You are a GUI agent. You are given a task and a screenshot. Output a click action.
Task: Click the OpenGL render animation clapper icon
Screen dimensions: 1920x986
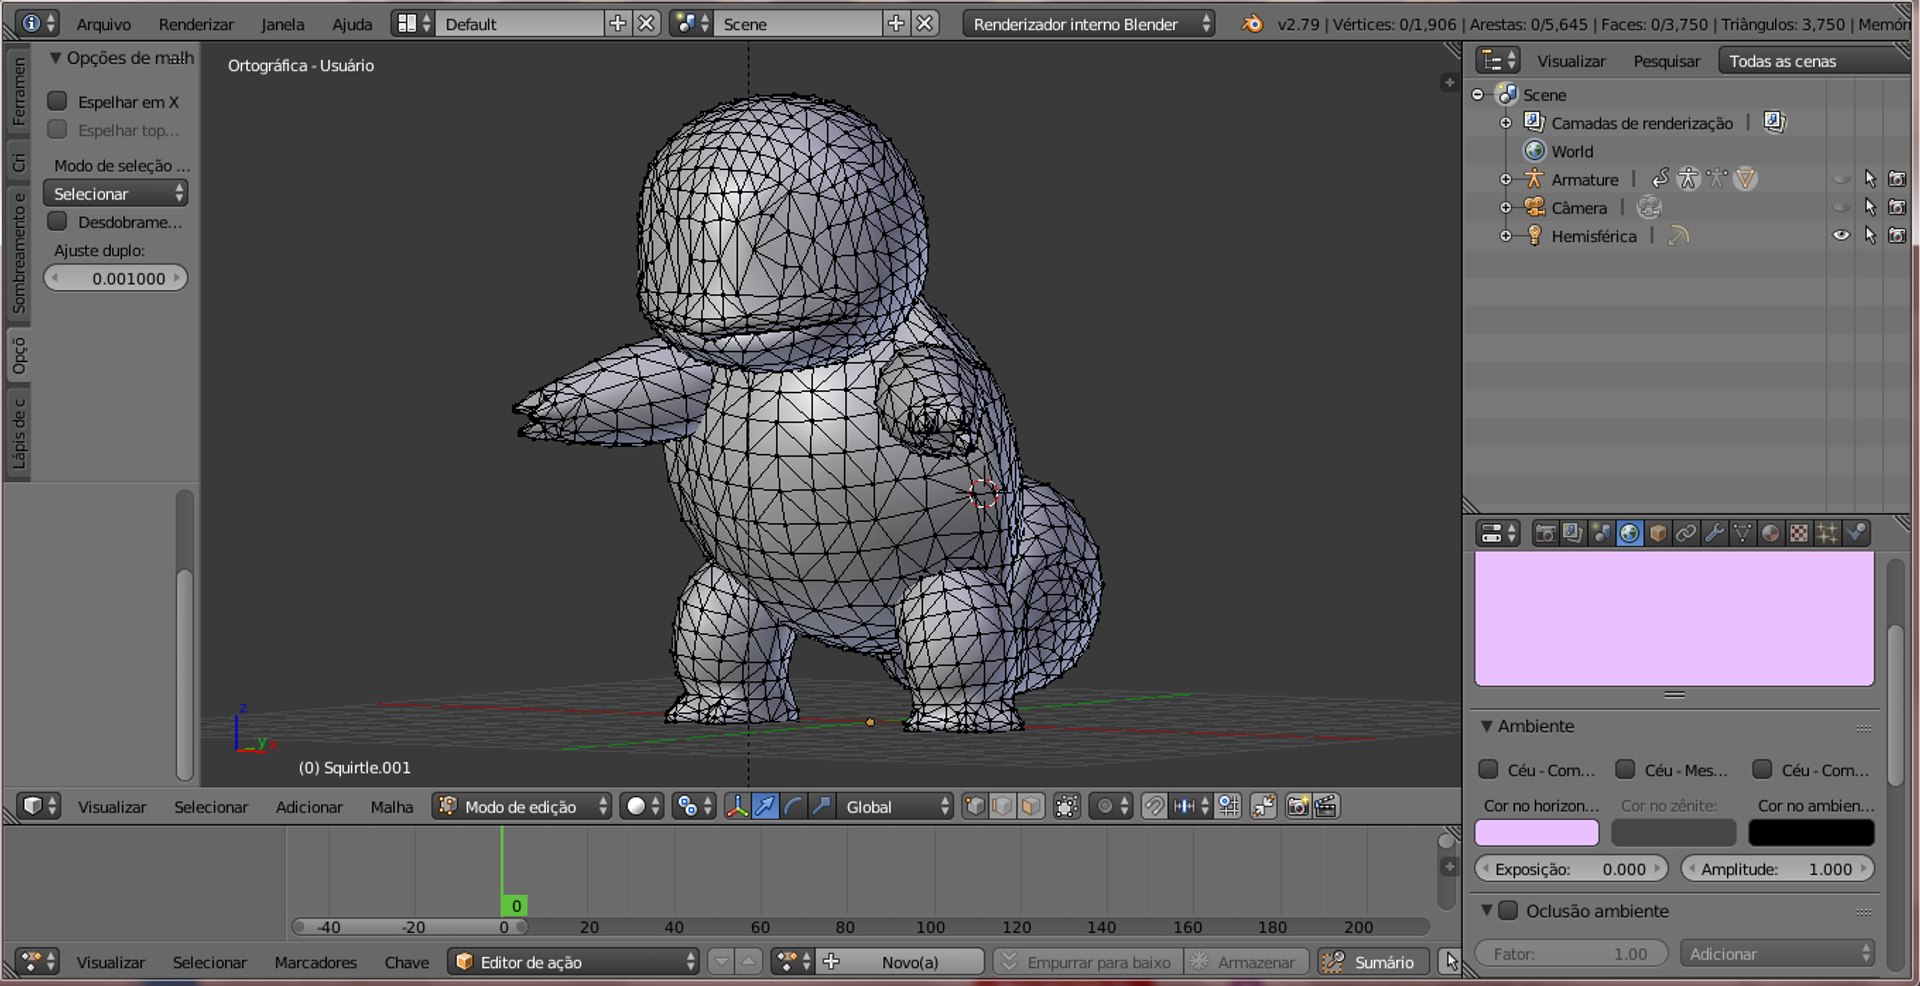[1326, 807]
